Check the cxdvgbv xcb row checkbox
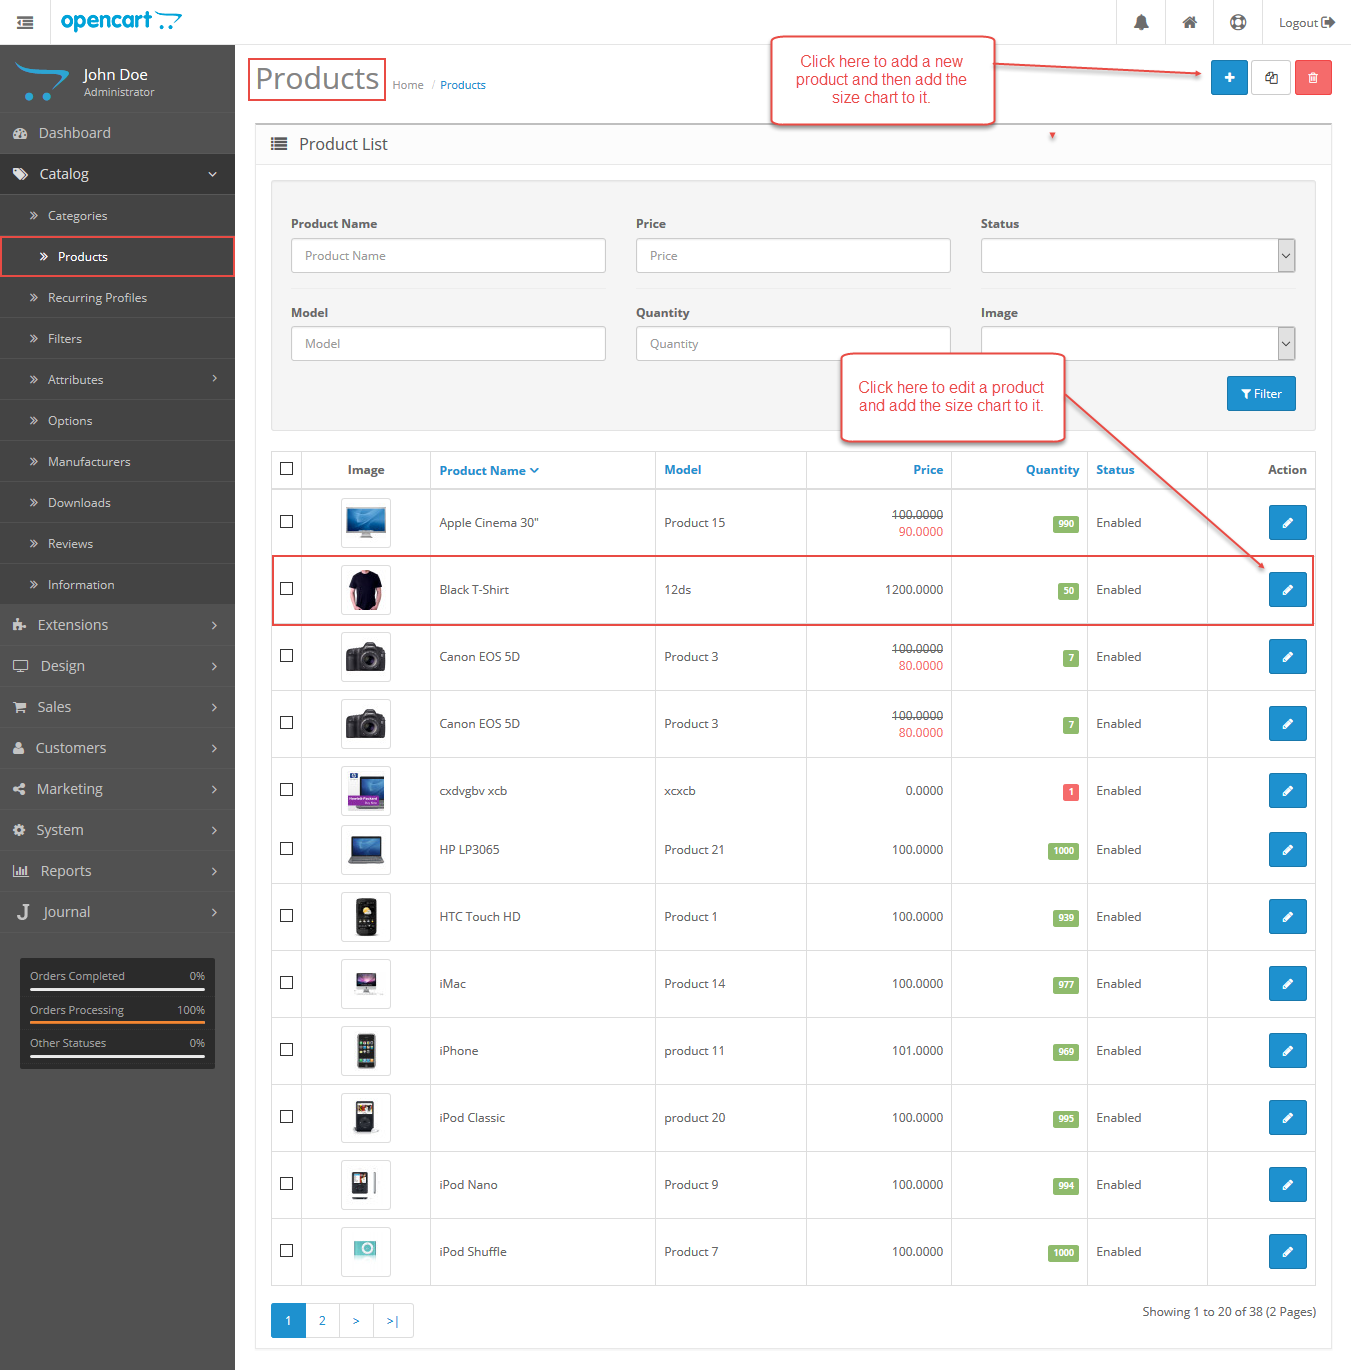Screen dimensions: 1351x1370 click(287, 790)
